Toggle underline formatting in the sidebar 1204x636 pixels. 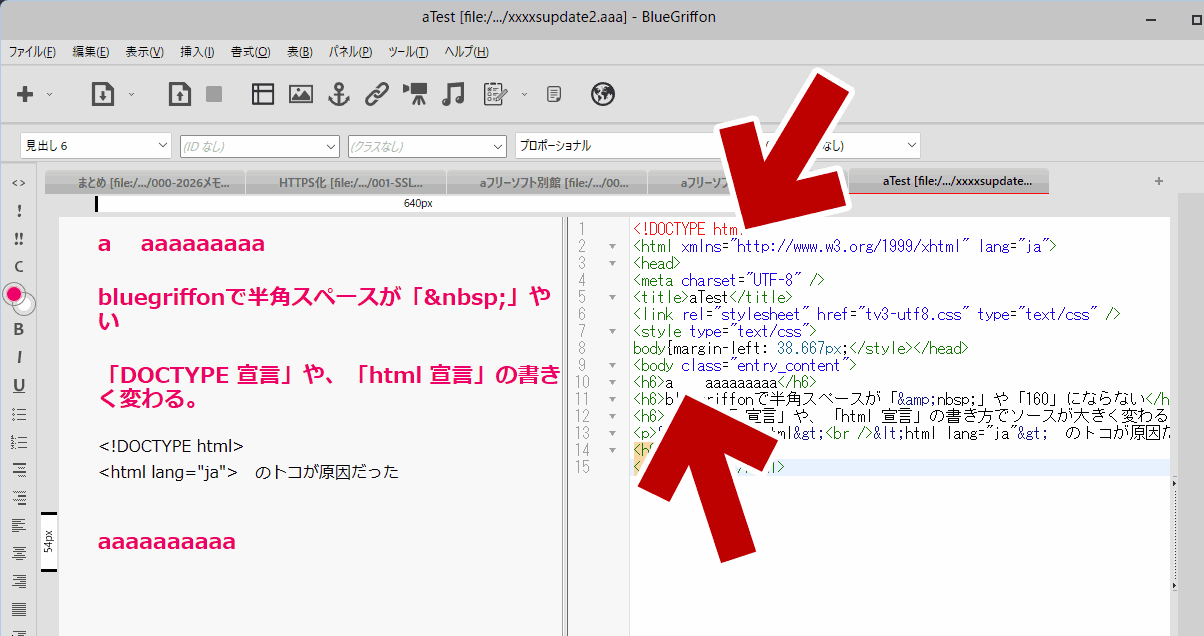click(18, 385)
